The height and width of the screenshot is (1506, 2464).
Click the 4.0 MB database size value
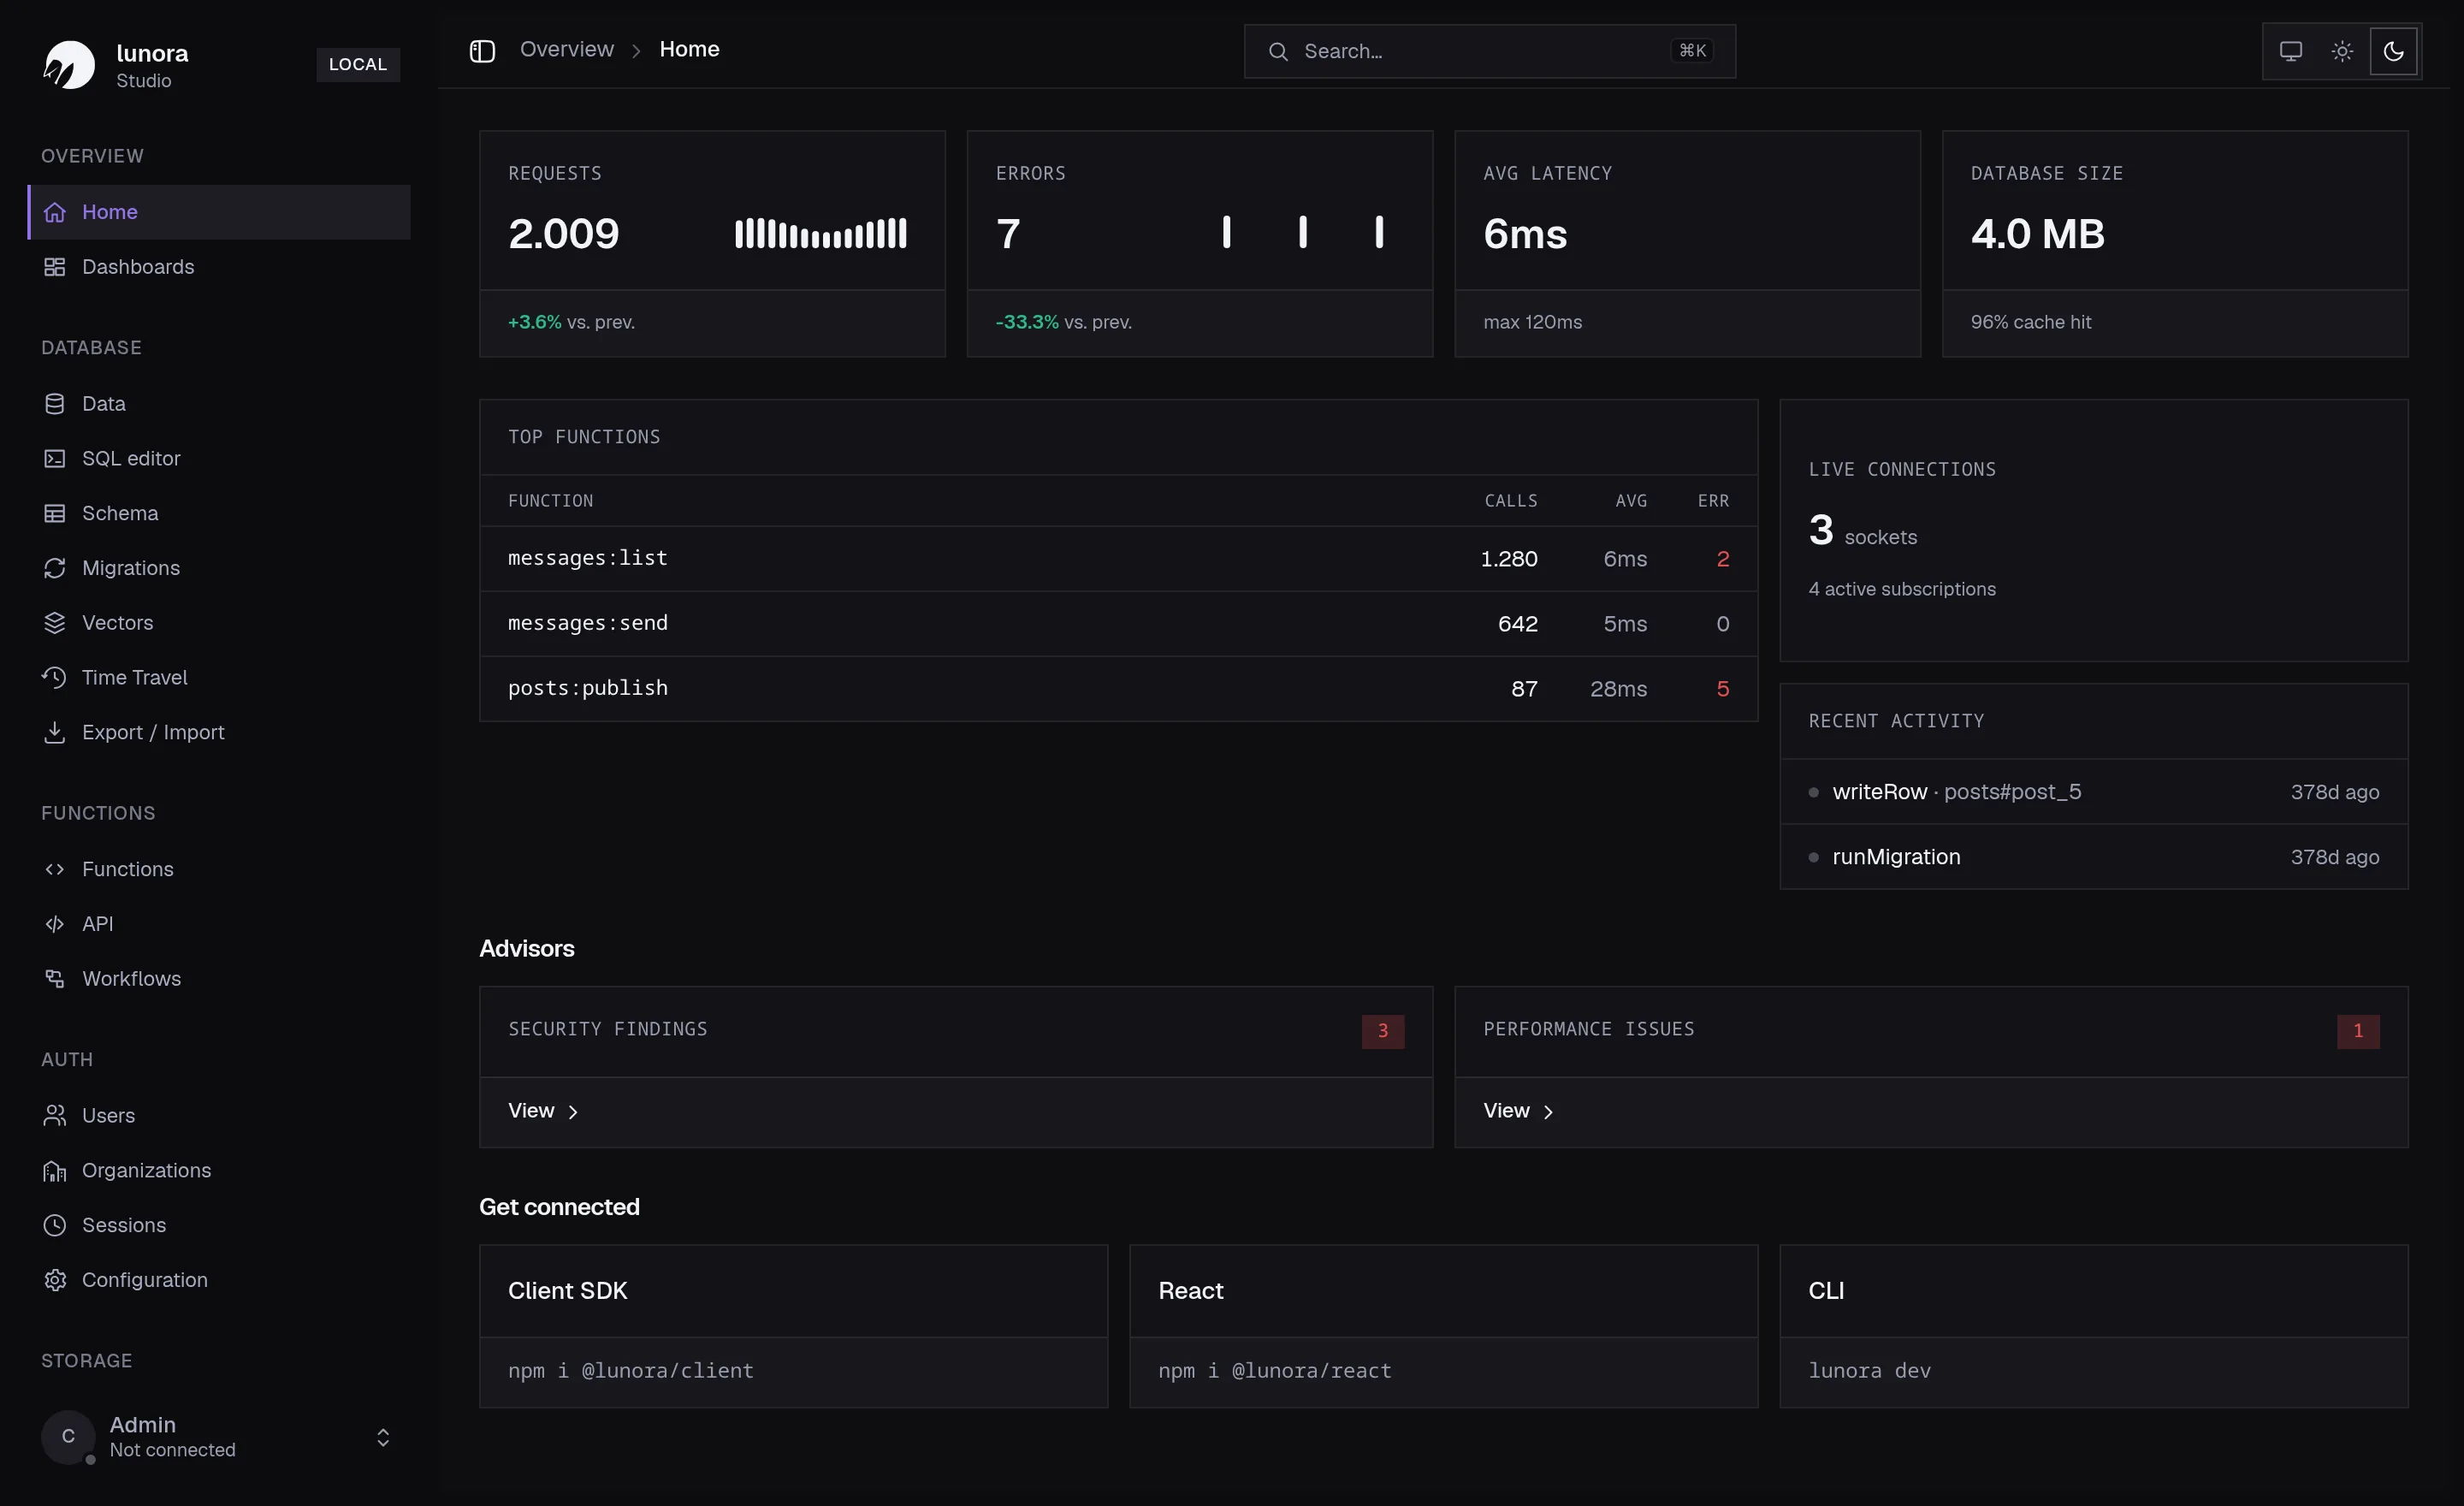(x=2038, y=234)
